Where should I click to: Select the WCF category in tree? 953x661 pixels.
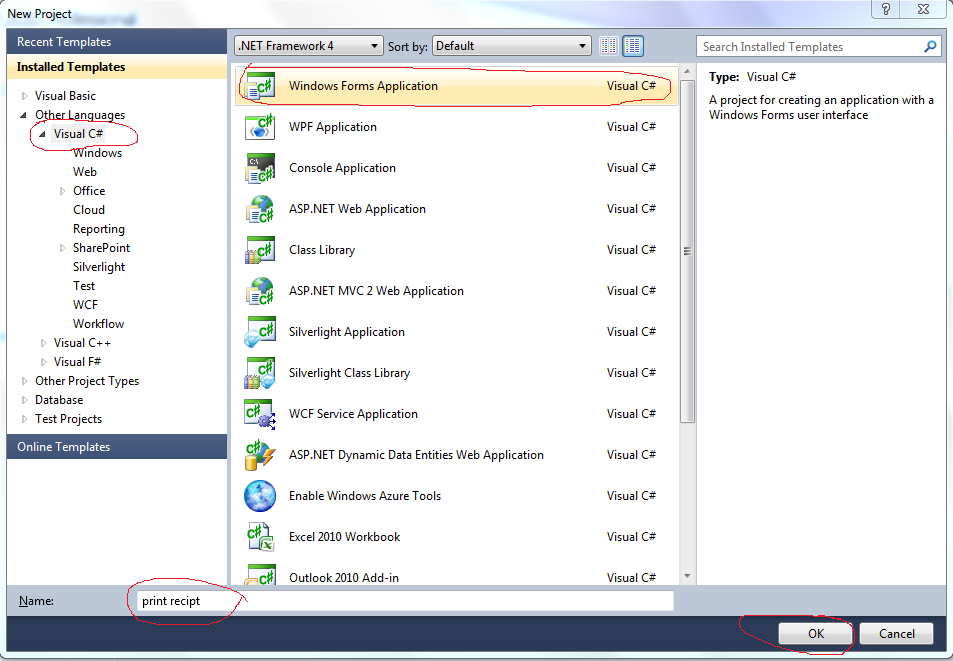click(x=85, y=304)
